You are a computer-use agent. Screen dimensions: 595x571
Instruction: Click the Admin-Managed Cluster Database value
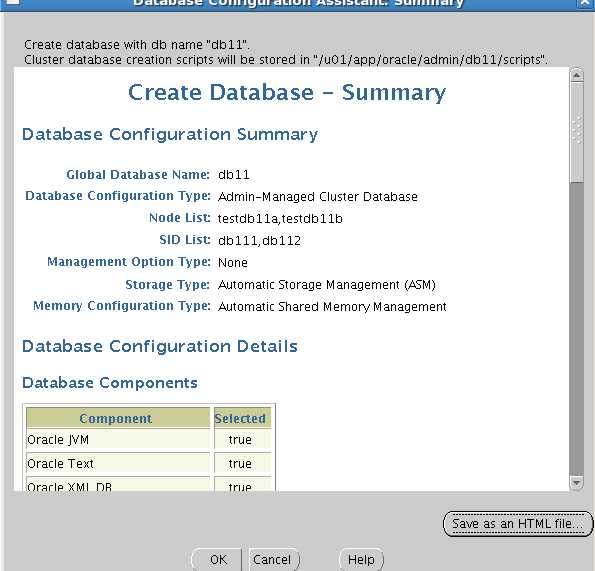[318, 197]
